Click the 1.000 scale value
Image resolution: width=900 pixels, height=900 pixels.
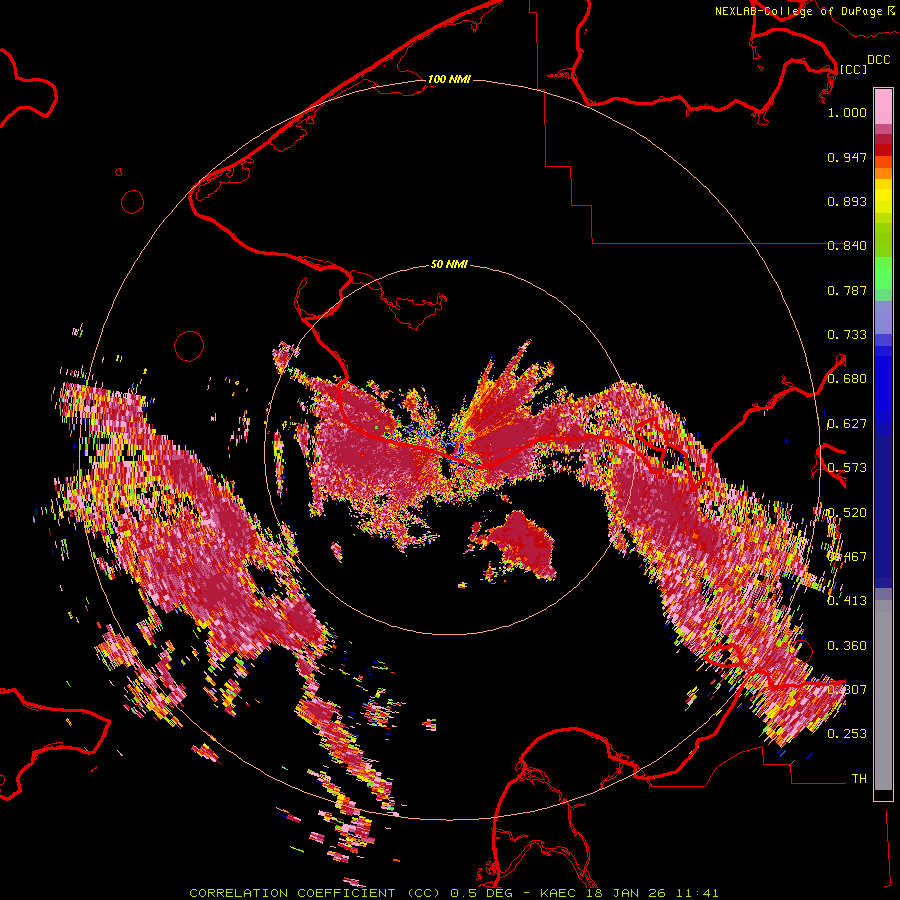click(x=847, y=112)
